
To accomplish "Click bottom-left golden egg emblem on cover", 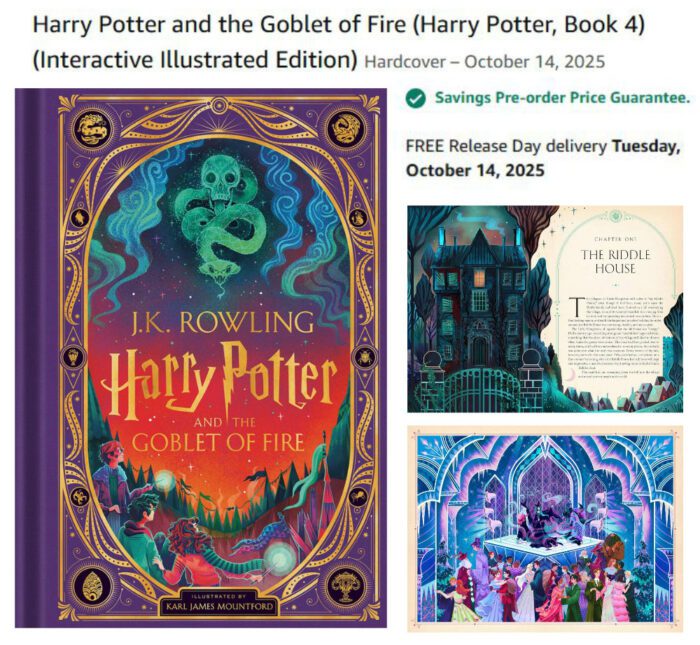I will coord(92,587).
